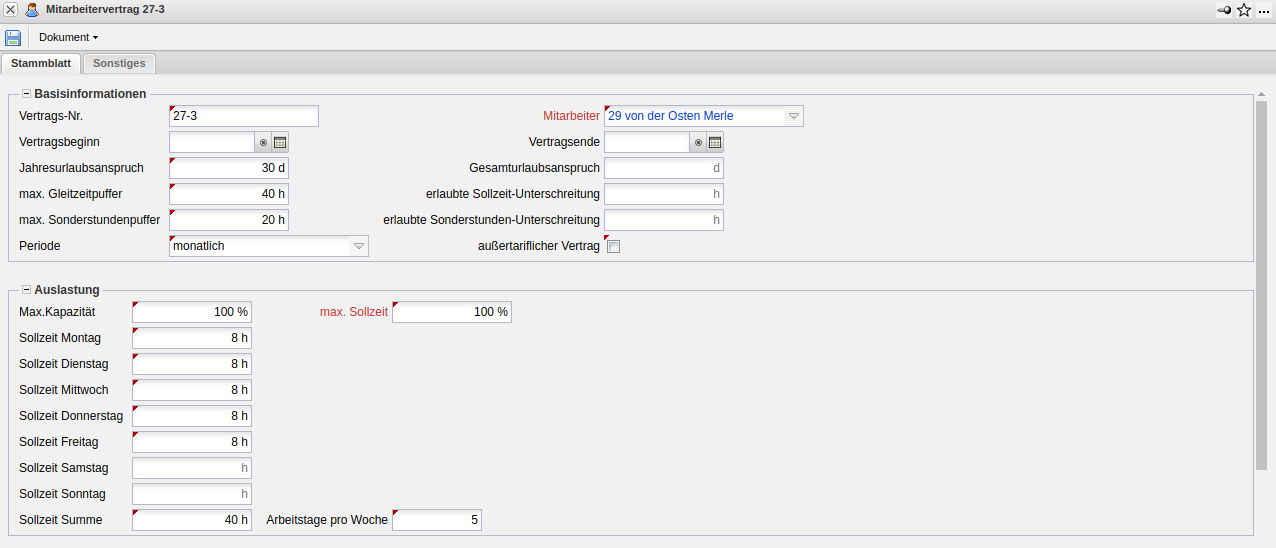The height and width of the screenshot is (548, 1276).
Task: Expand the Periode dropdown showing monatlich
Action: 359,246
